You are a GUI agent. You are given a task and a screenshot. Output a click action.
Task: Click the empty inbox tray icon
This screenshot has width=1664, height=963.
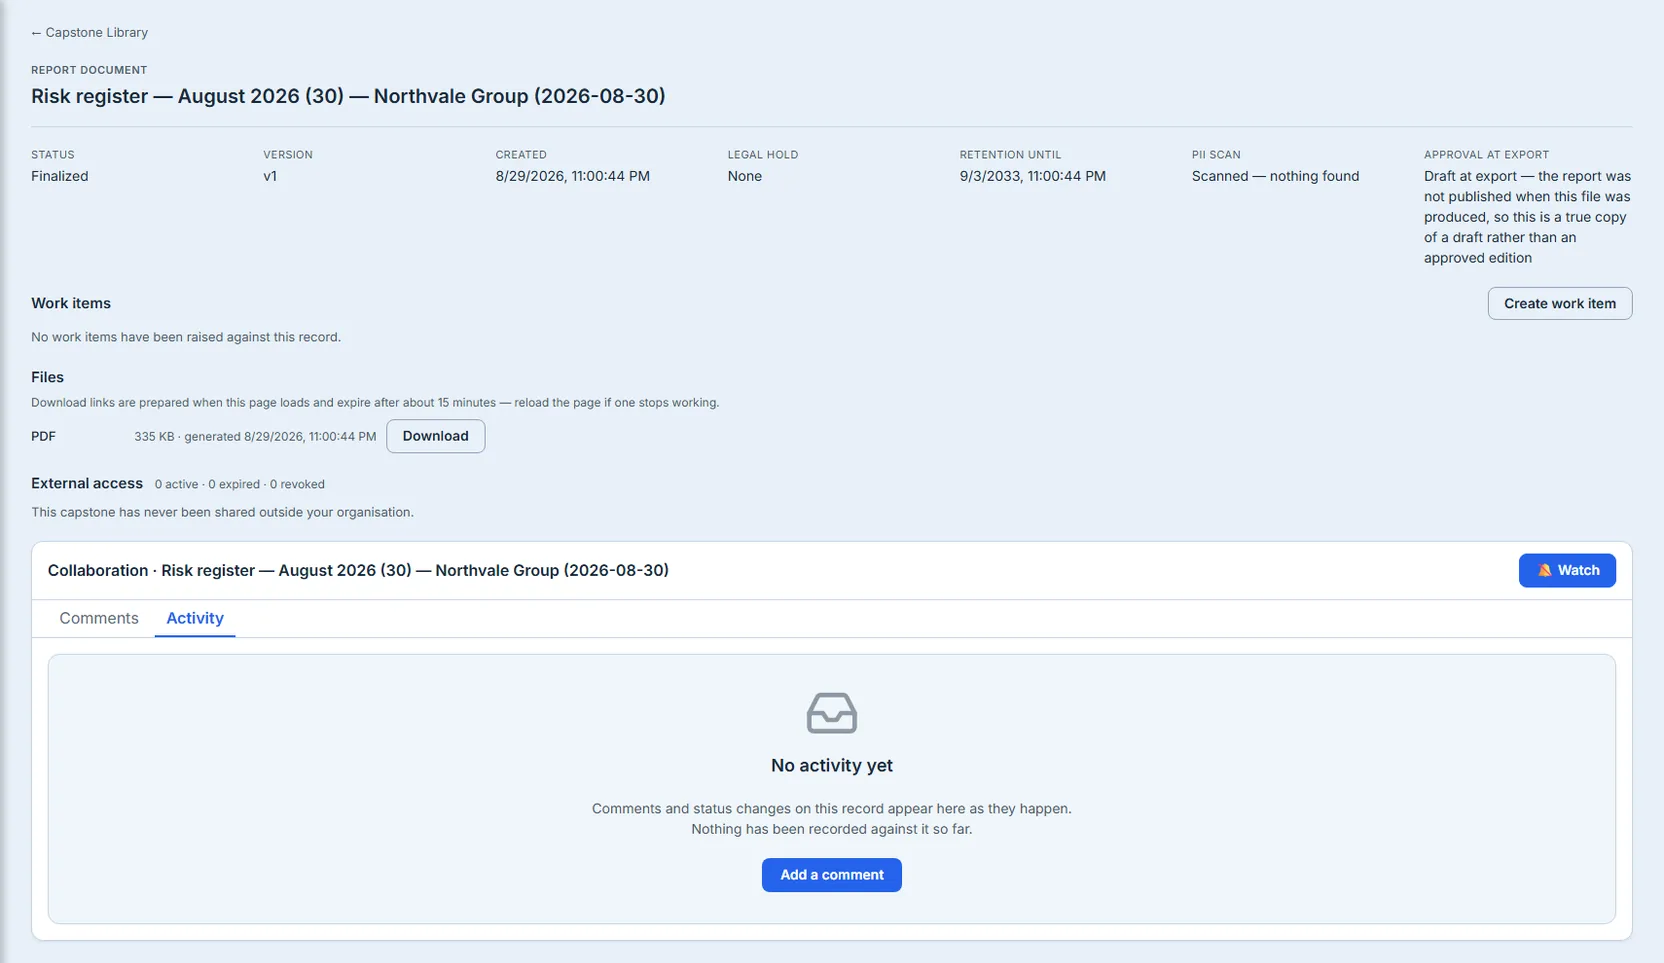click(x=832, y=713)
